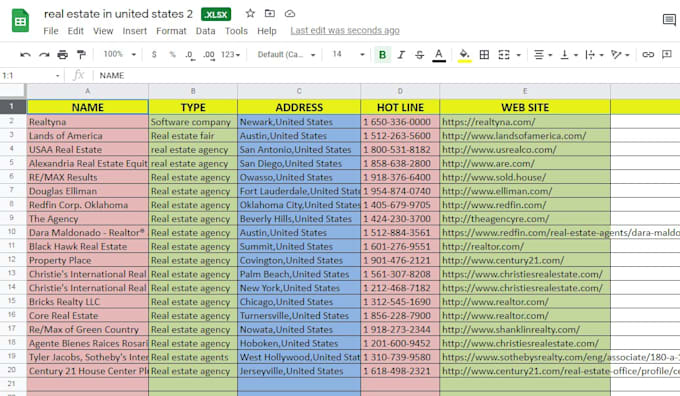Select column E header

tap(525, 91)
